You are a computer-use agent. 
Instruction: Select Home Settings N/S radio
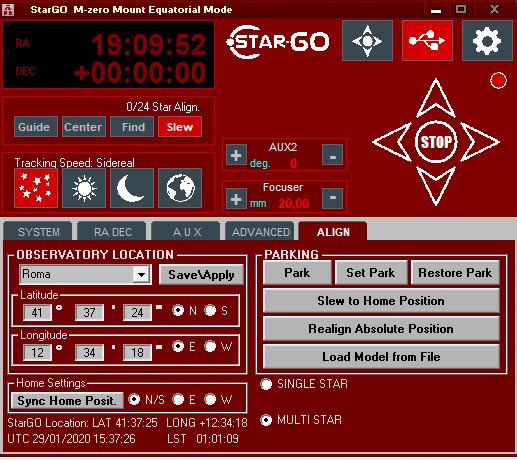click(134, 399)
